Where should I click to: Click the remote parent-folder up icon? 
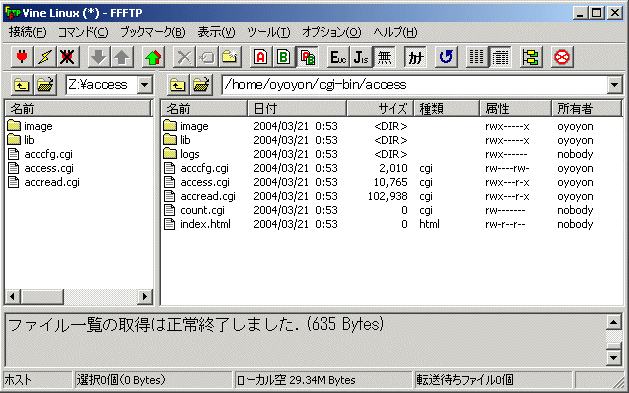pos(178,85)
